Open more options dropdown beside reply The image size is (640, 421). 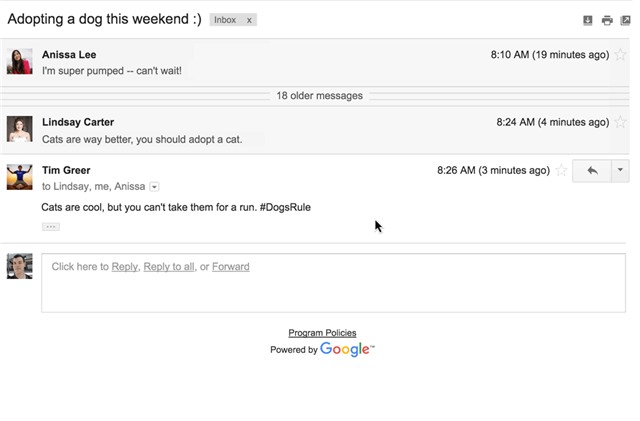(x=620, y=171)
